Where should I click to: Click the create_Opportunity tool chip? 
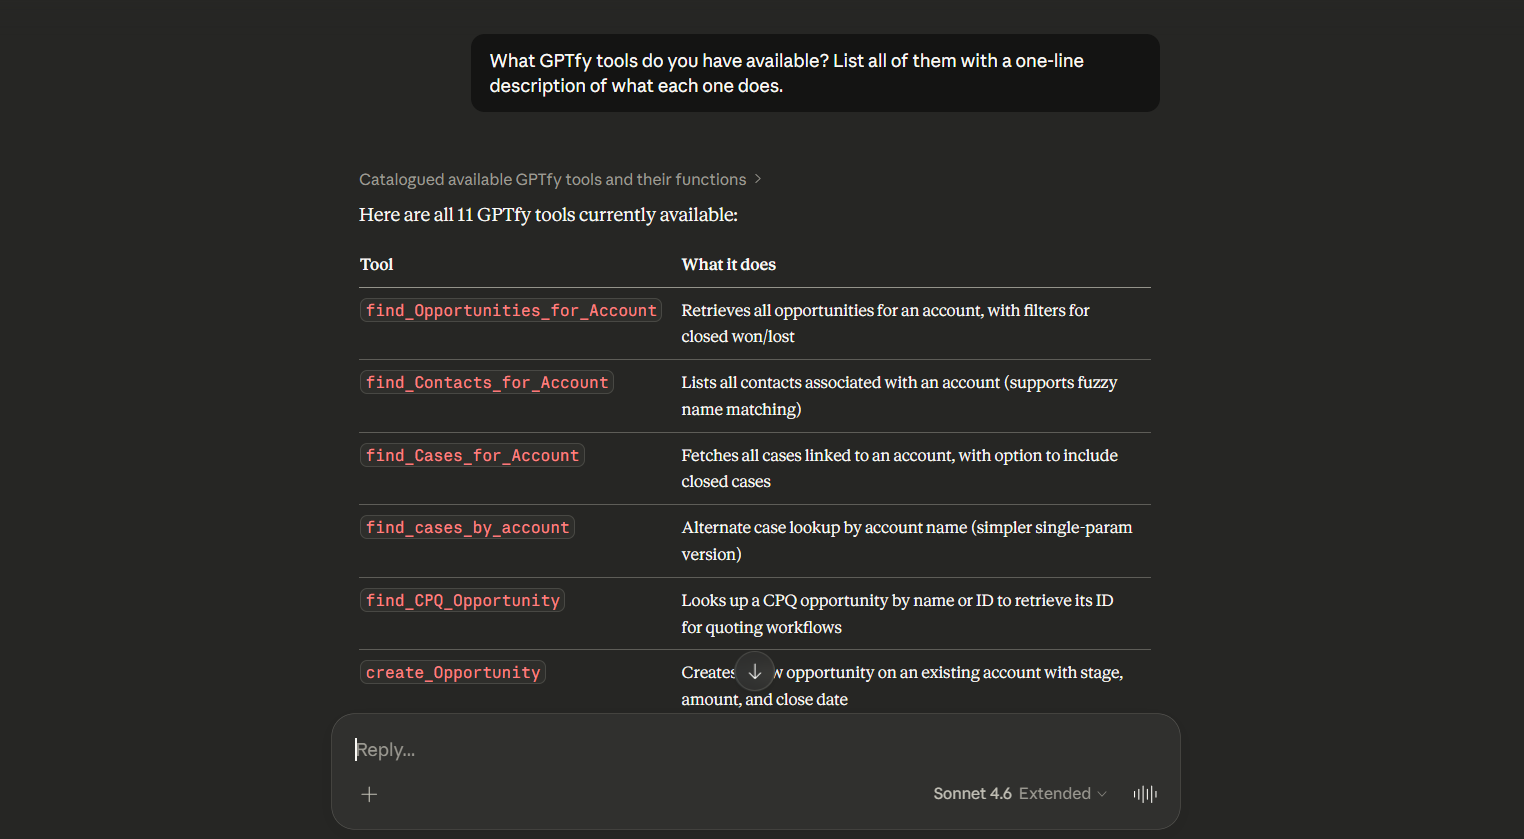(x=452, y=672)
